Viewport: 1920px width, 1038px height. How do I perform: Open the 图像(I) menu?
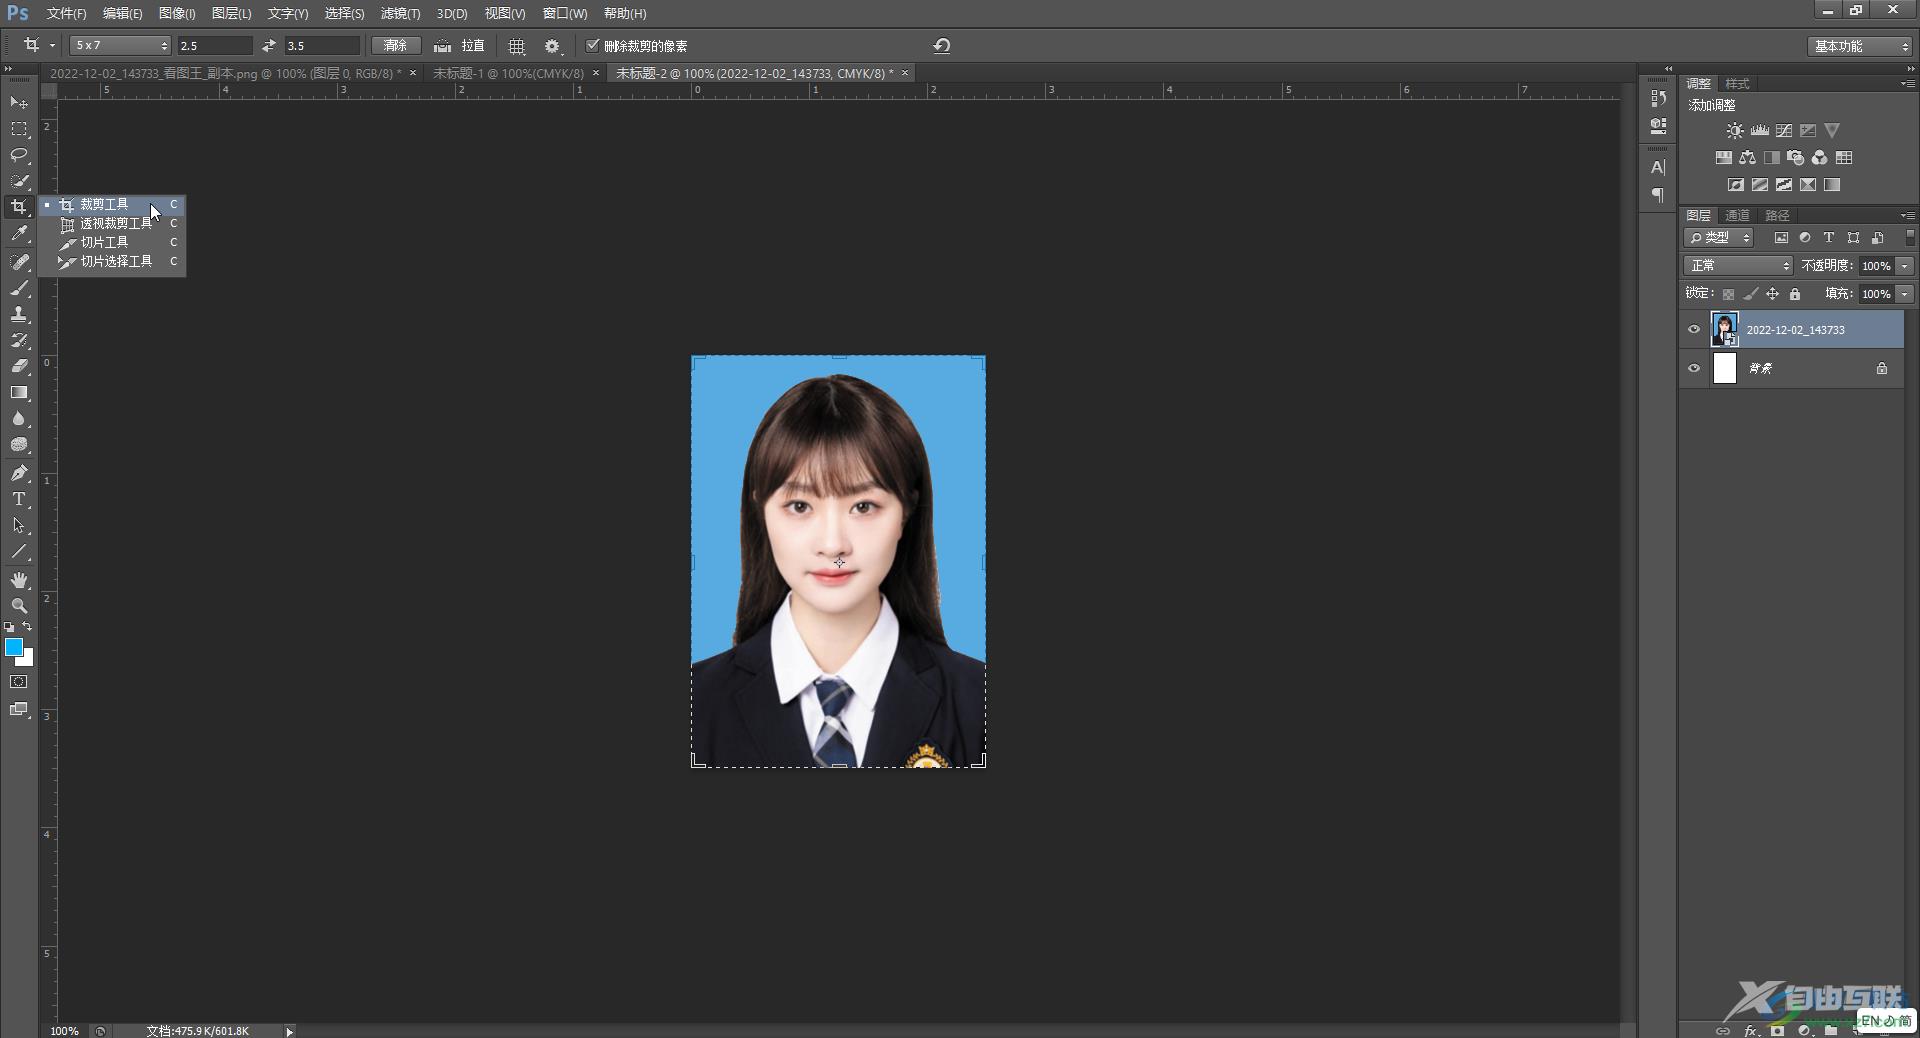[177, 14]
